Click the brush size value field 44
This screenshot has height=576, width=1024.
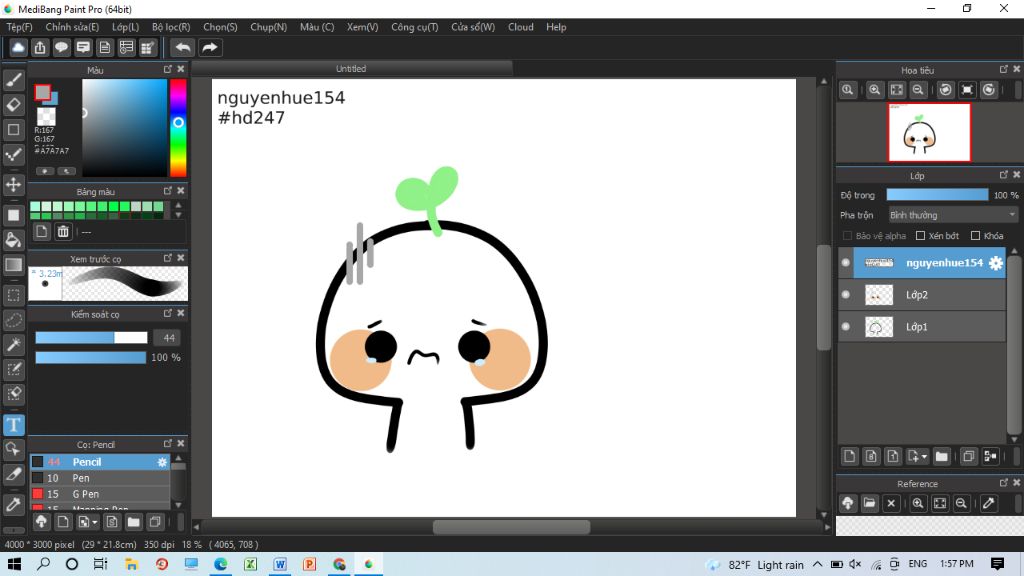[x=168, y=338]
